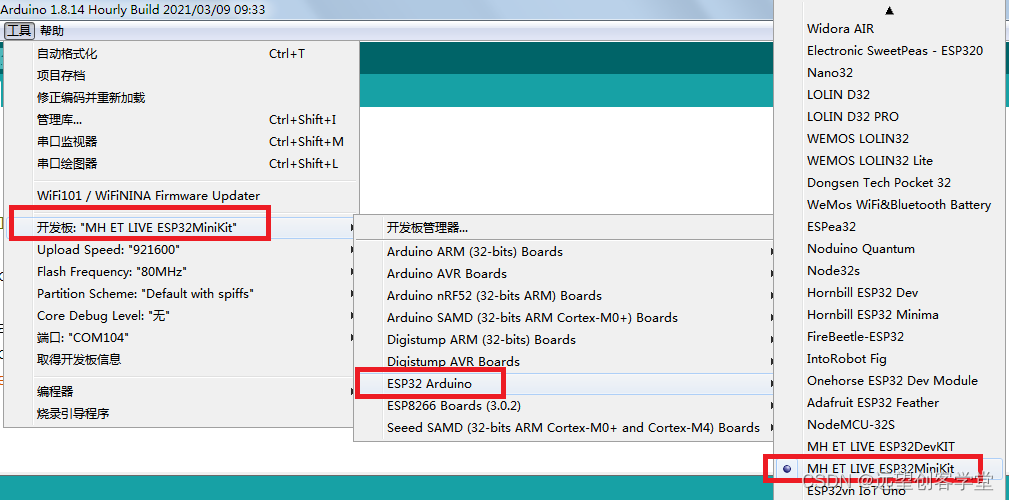Open 开发板管理器... boards manager
Screen dimensions: 1009x500
565,227
